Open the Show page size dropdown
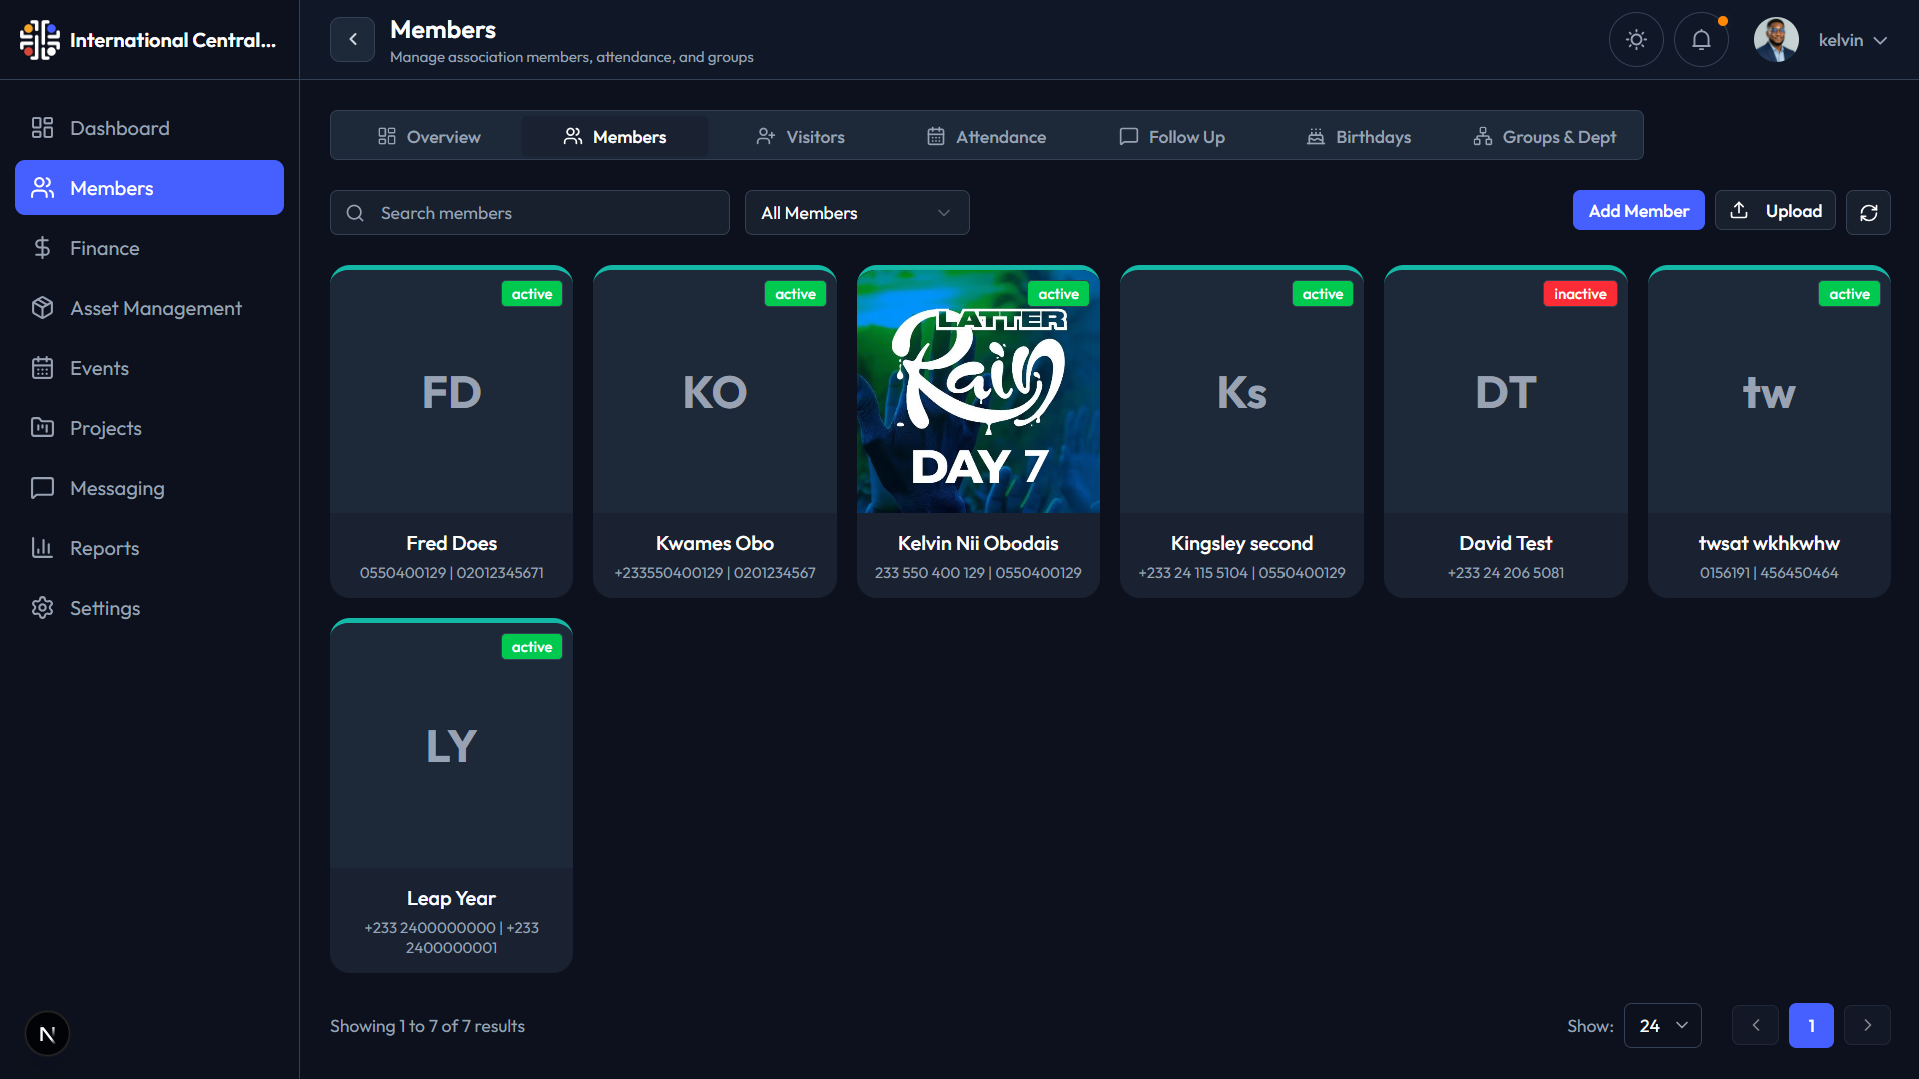 pos(1662,1025)
